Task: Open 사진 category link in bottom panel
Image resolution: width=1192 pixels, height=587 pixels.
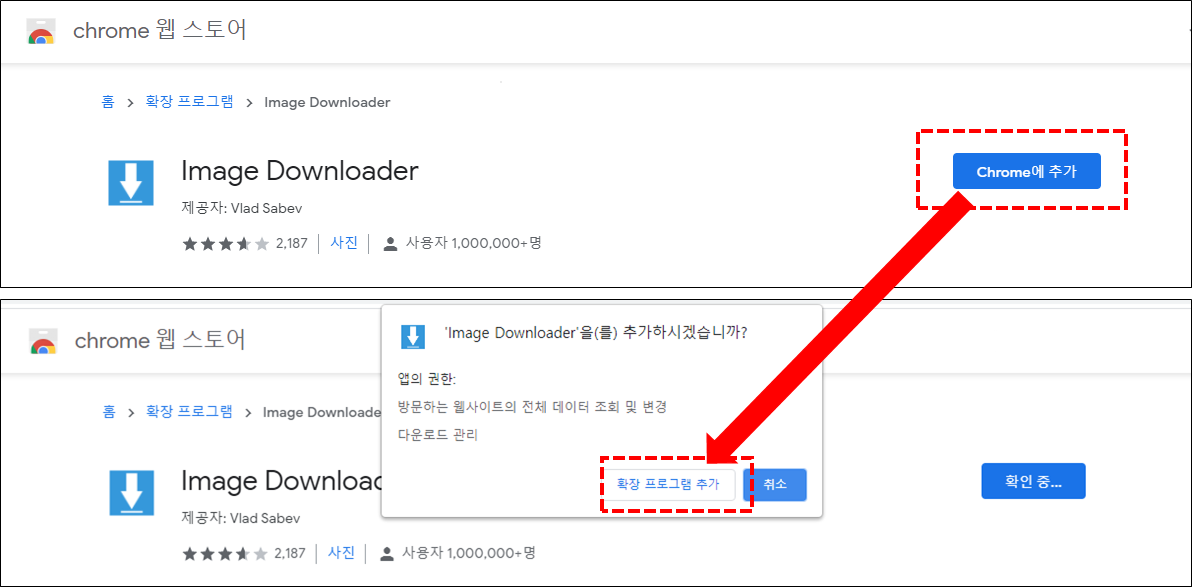Action: (x=341, y=553)
